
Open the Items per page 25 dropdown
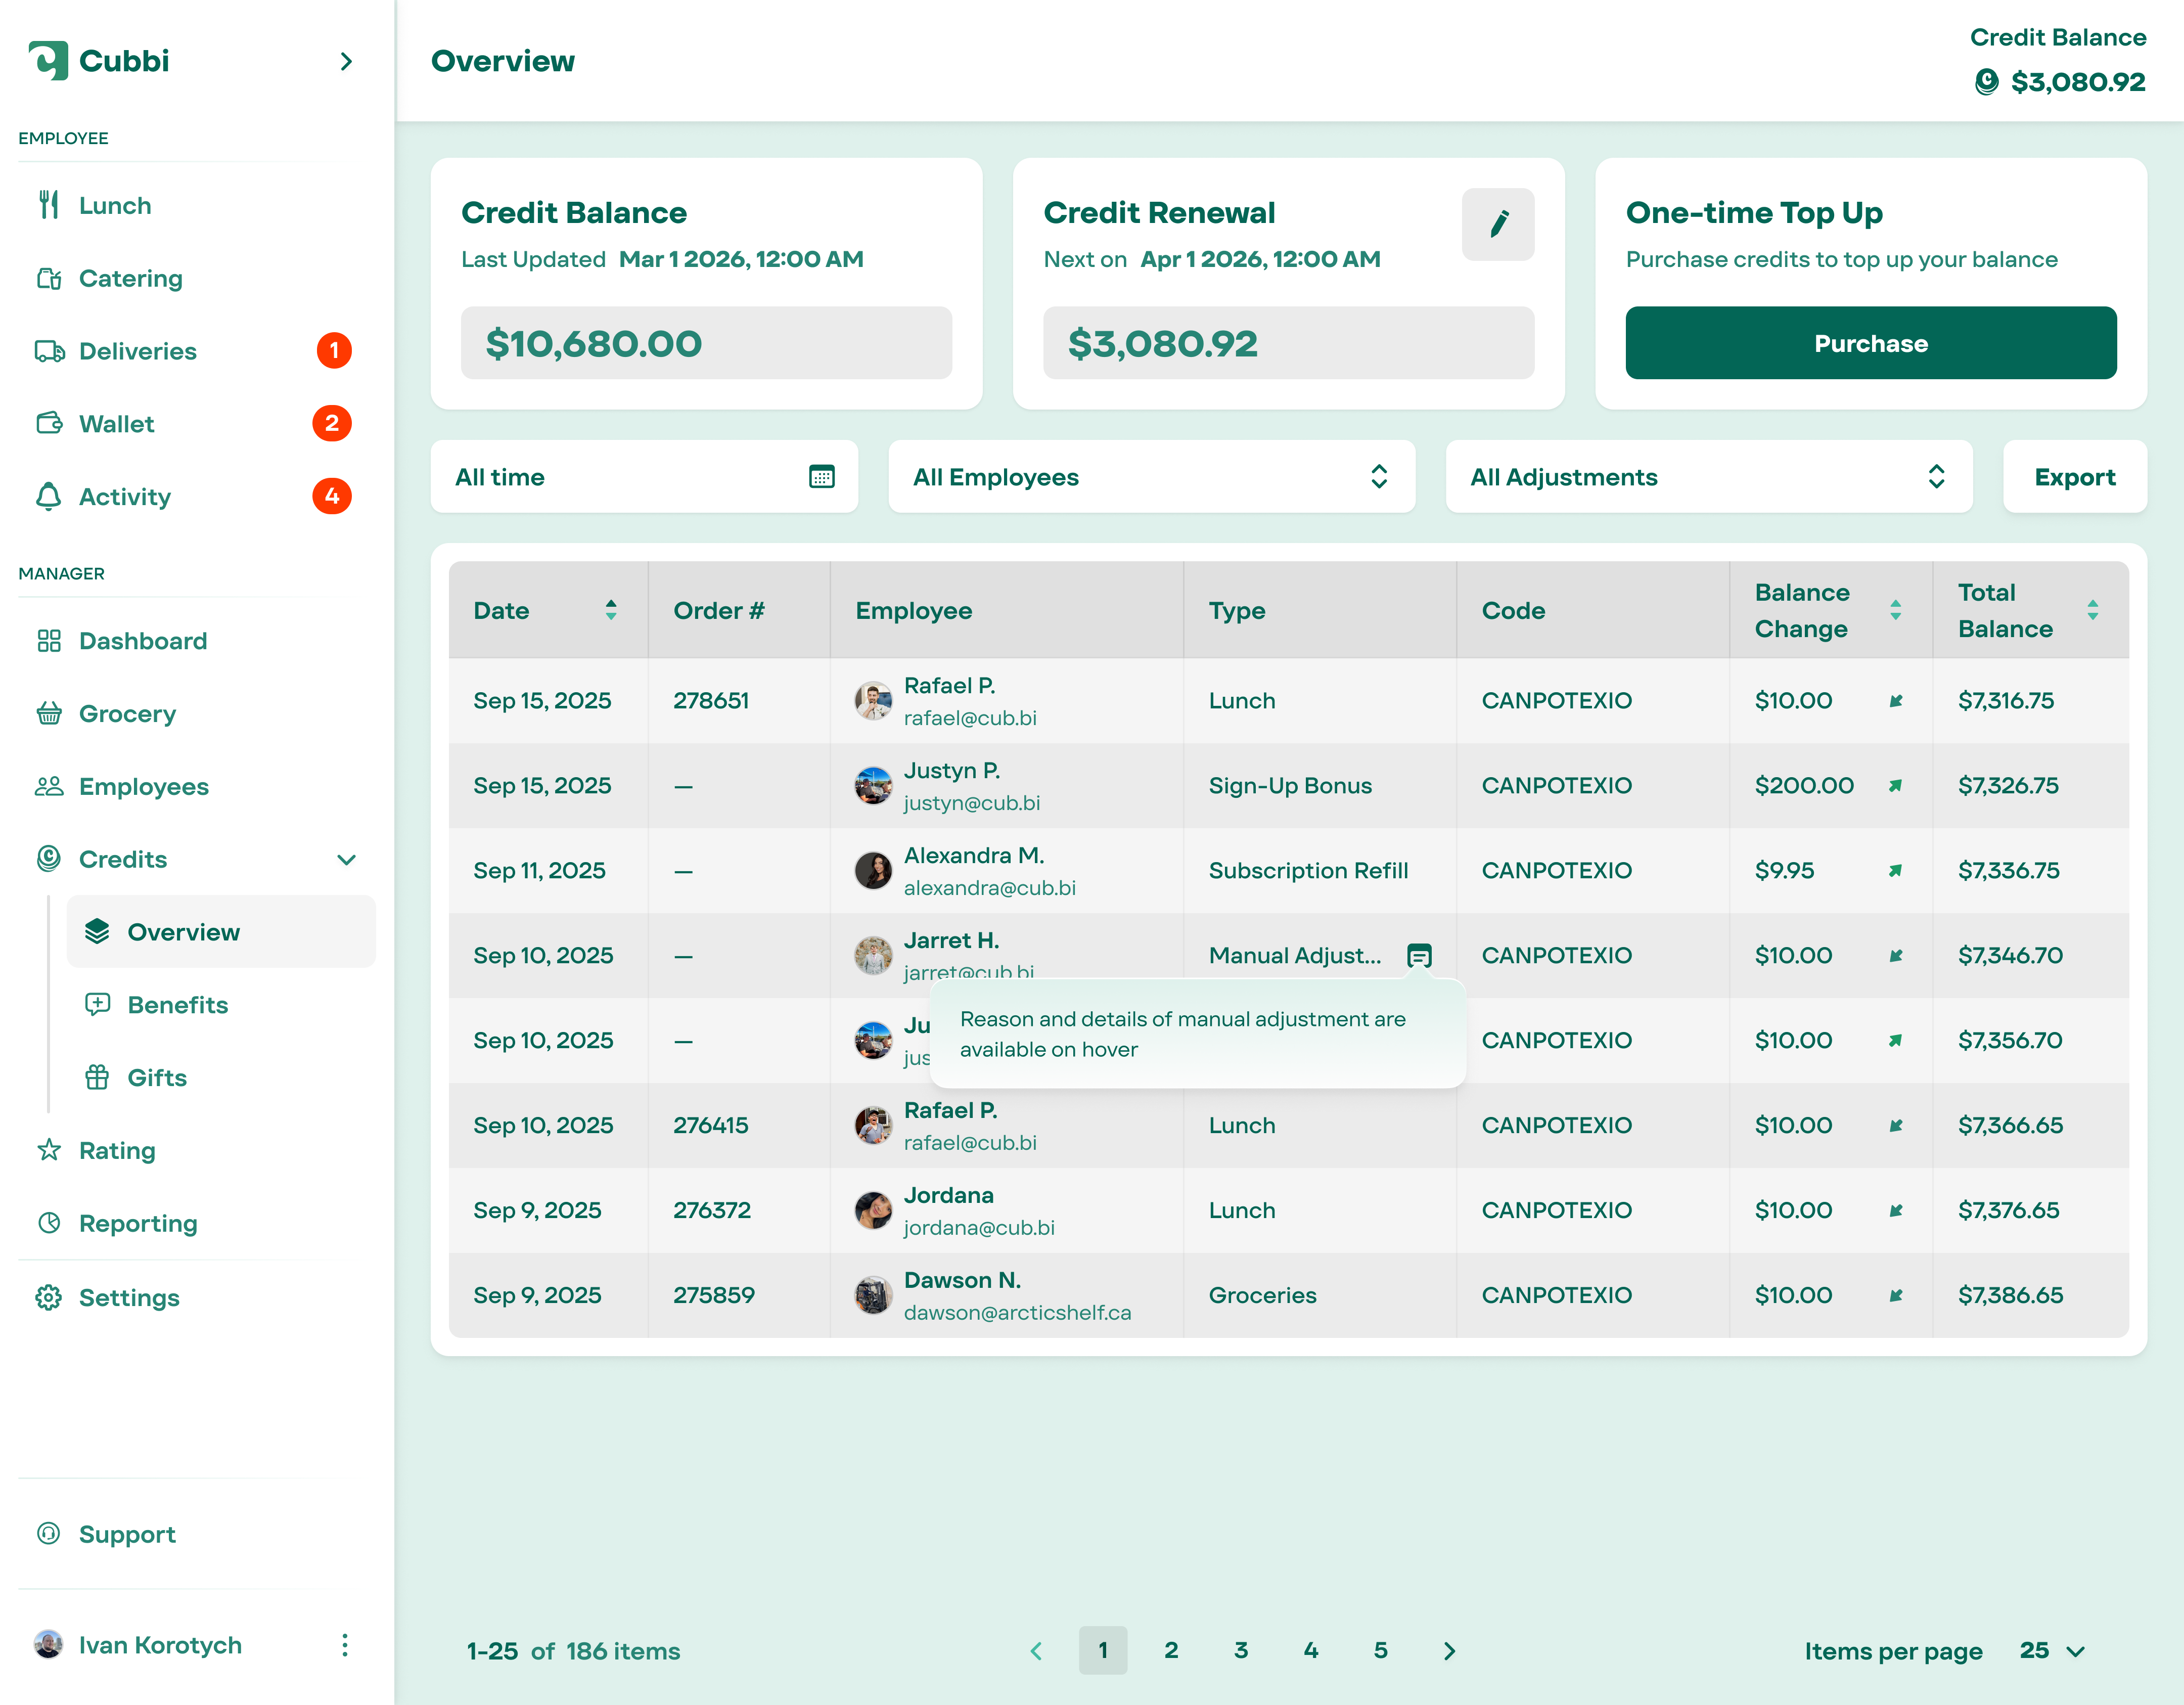coord(2052,1651)
